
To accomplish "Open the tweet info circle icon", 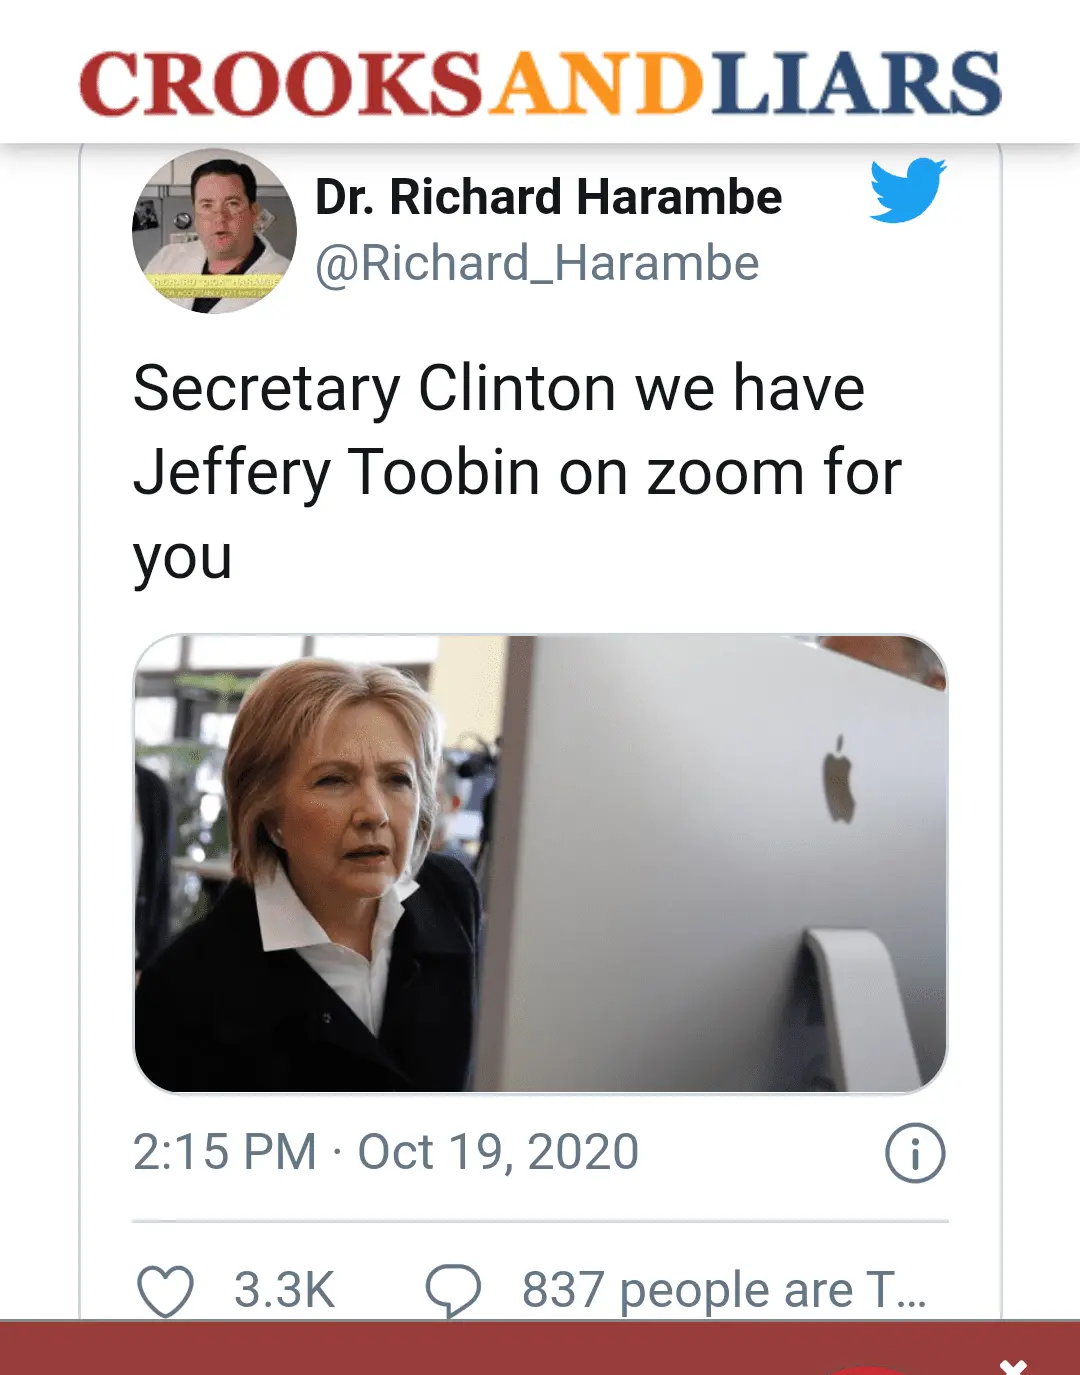I will (914, 1153).
